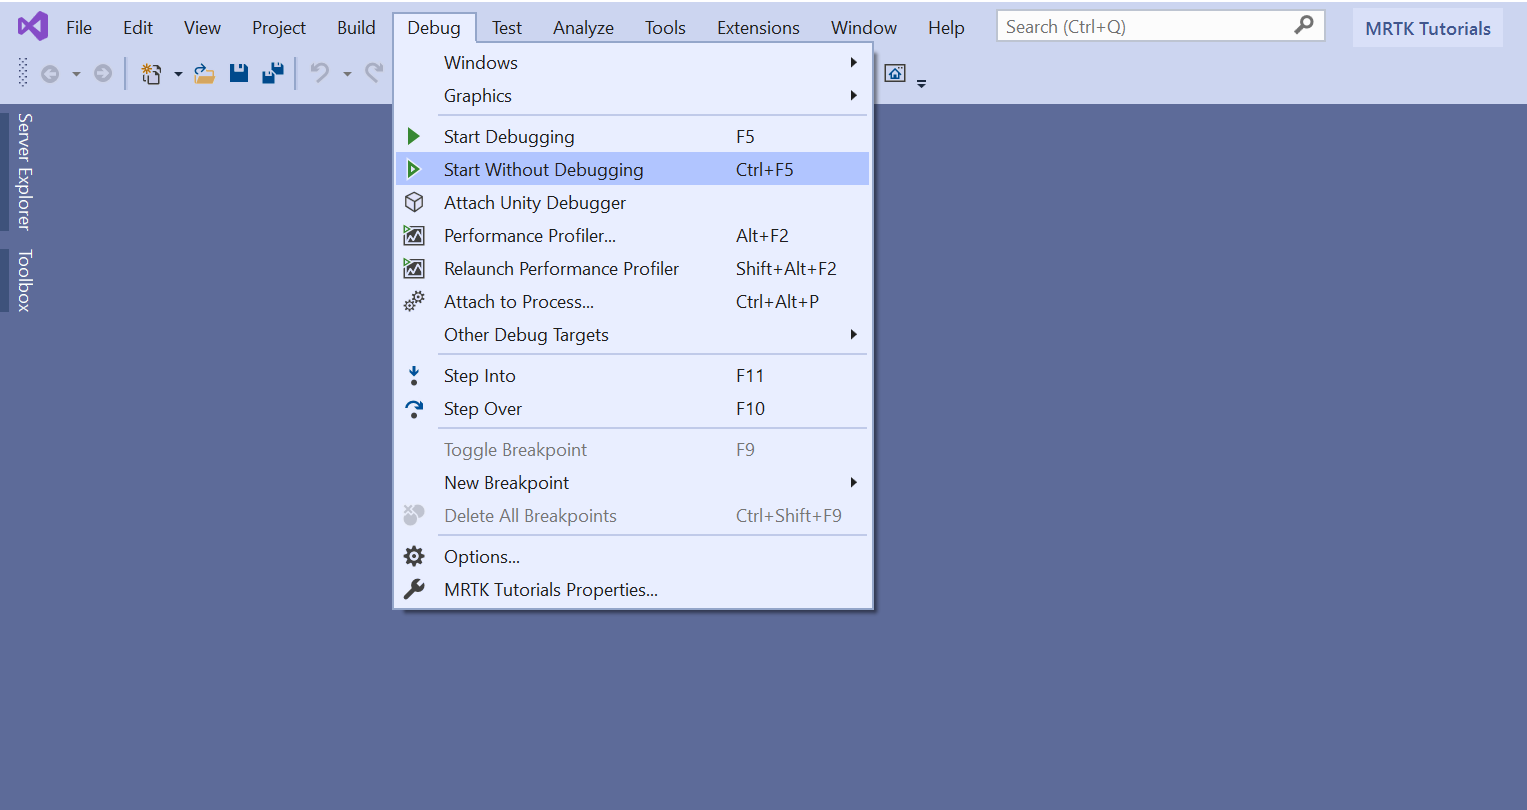Open Options... from Debug menu
Image resolution: width=1527 pixels, height=810 pixels.
[633, 556]
